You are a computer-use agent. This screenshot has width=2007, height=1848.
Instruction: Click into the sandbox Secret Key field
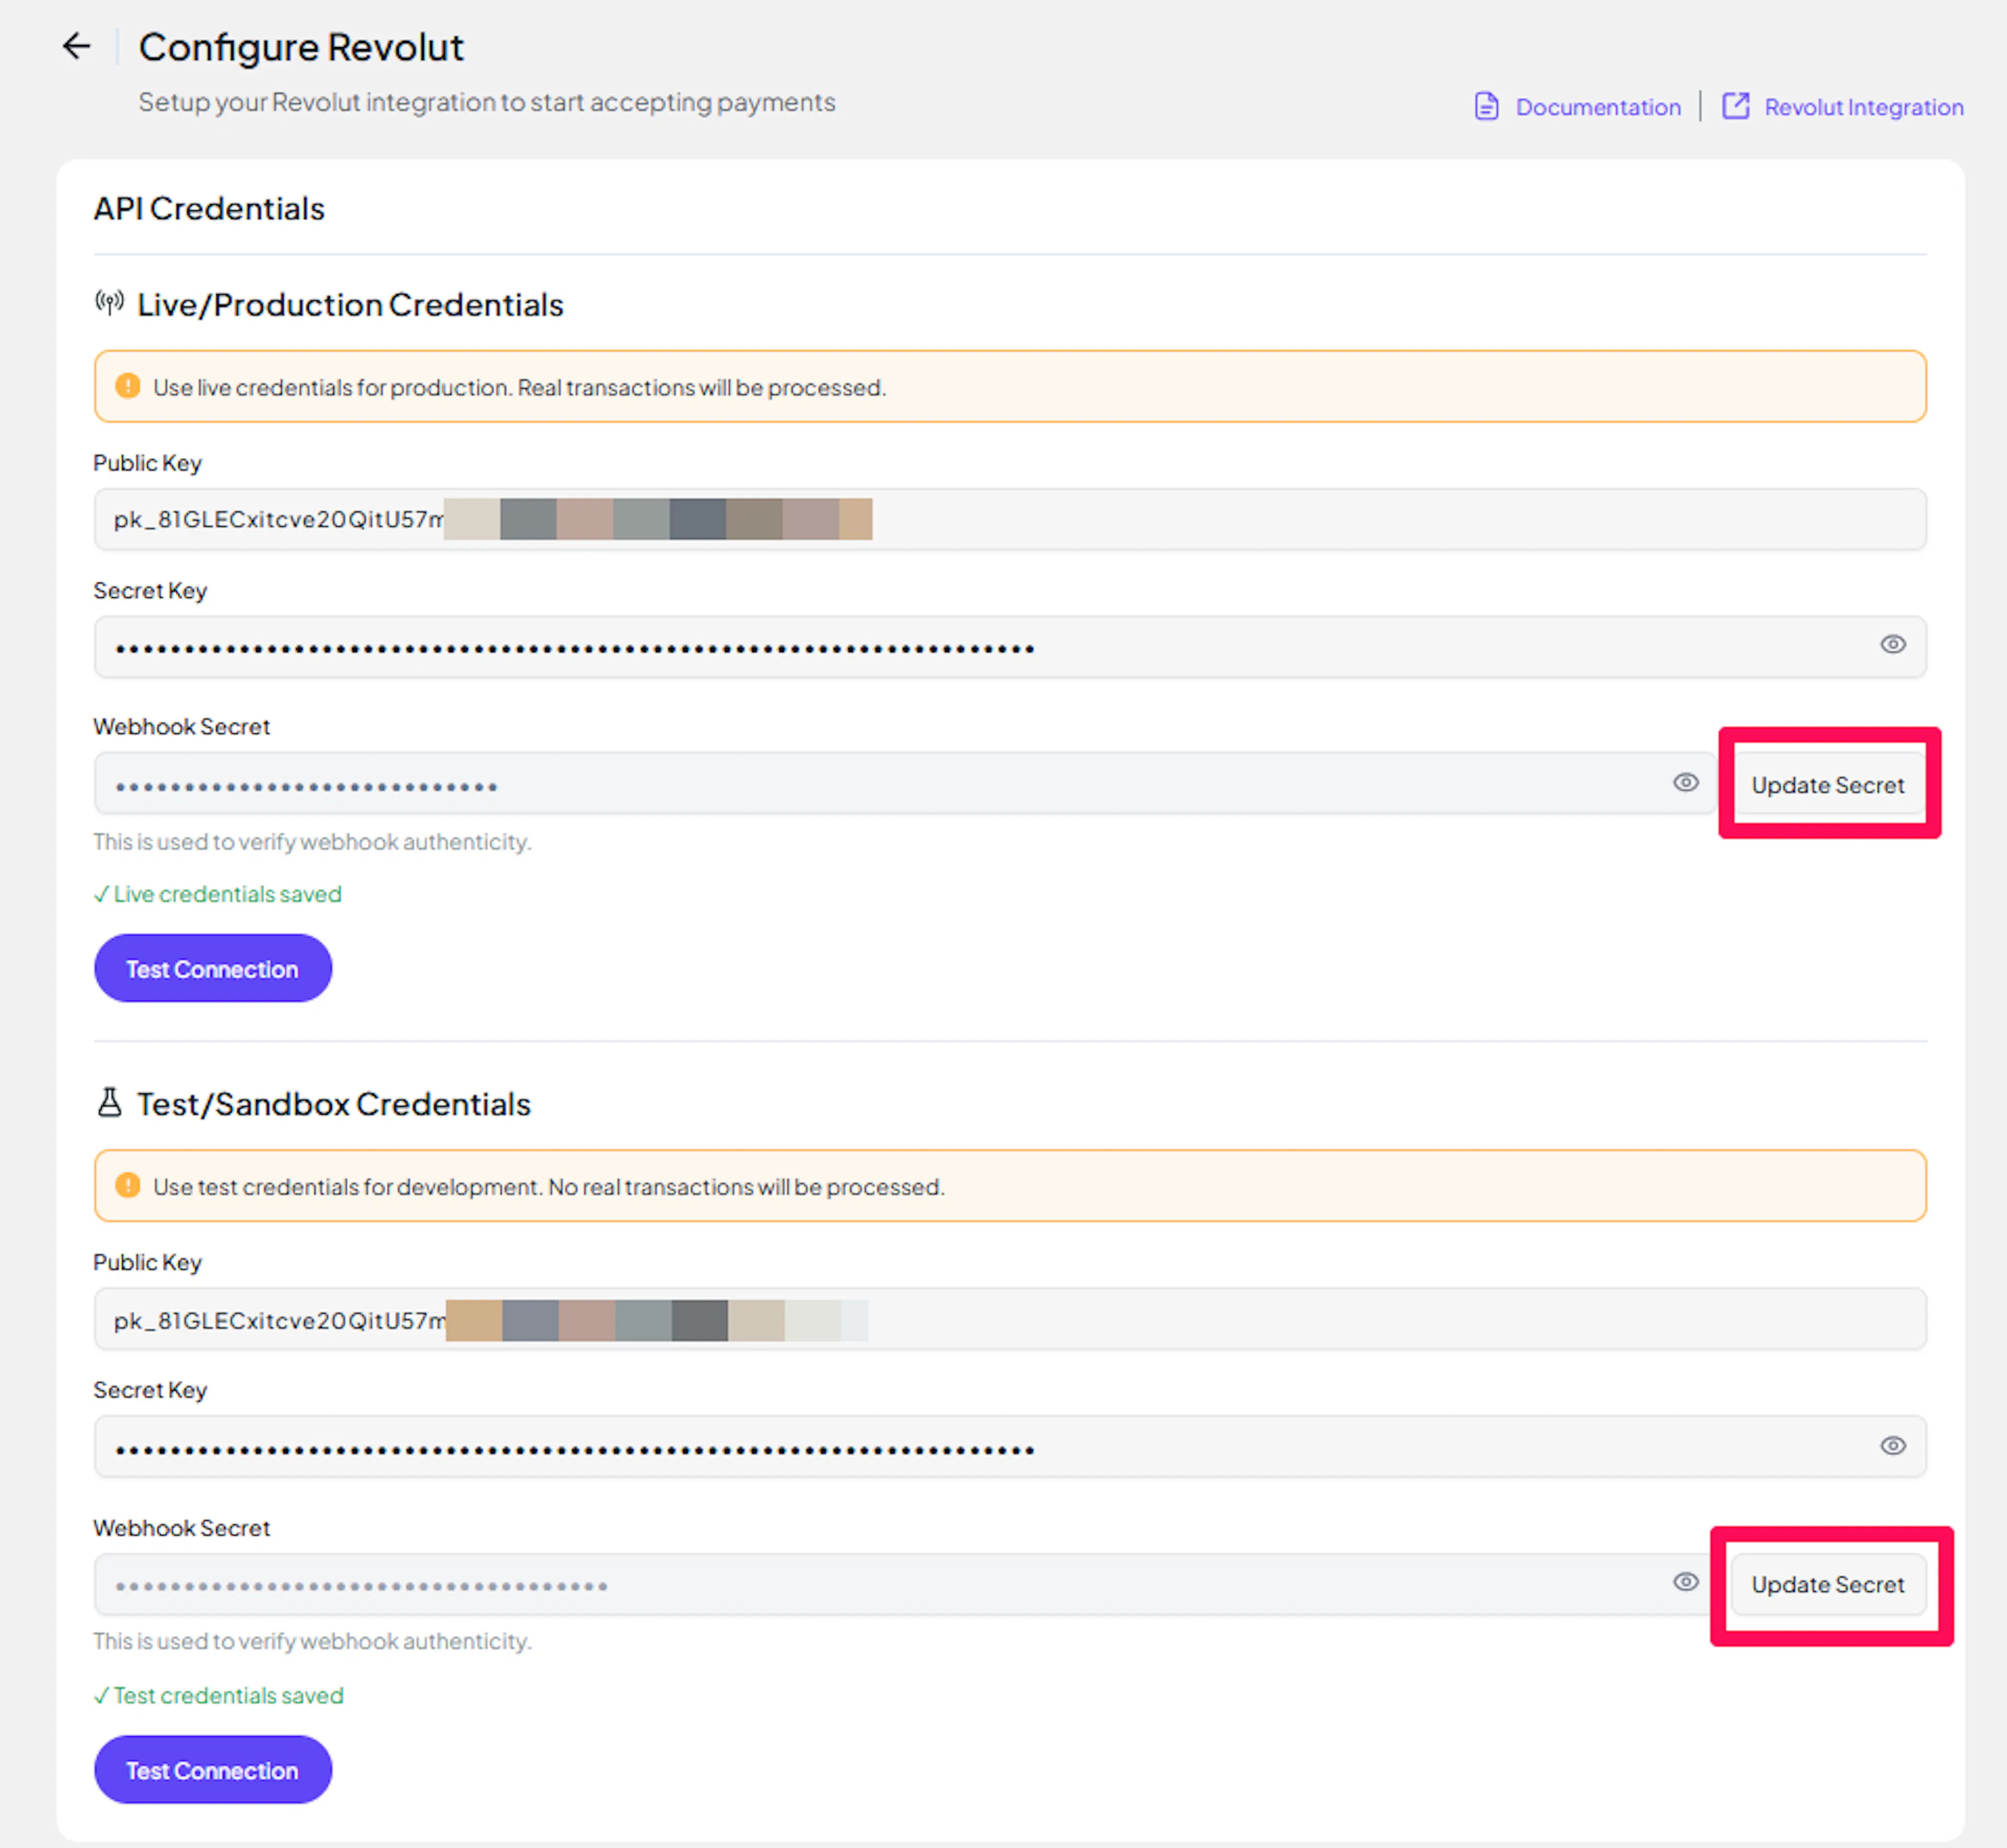1300,1447
